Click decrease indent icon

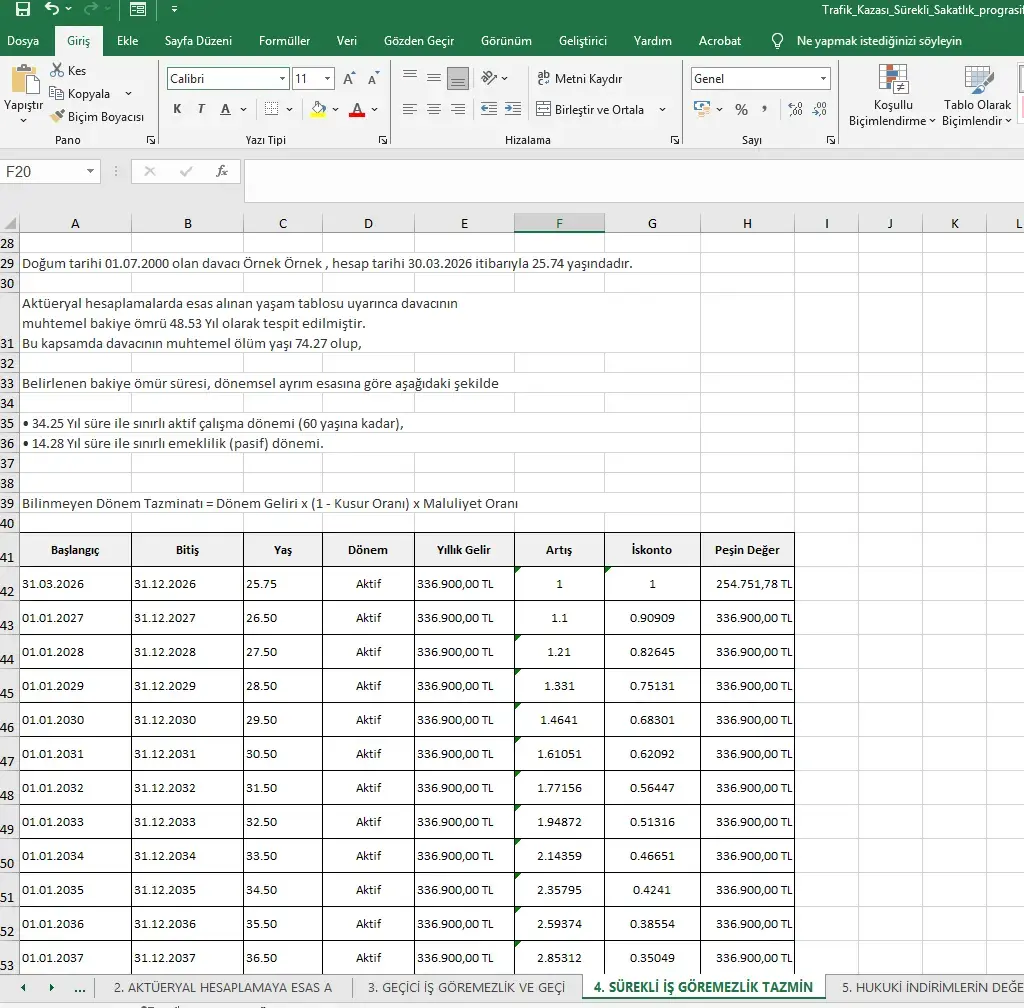(488, 109)
